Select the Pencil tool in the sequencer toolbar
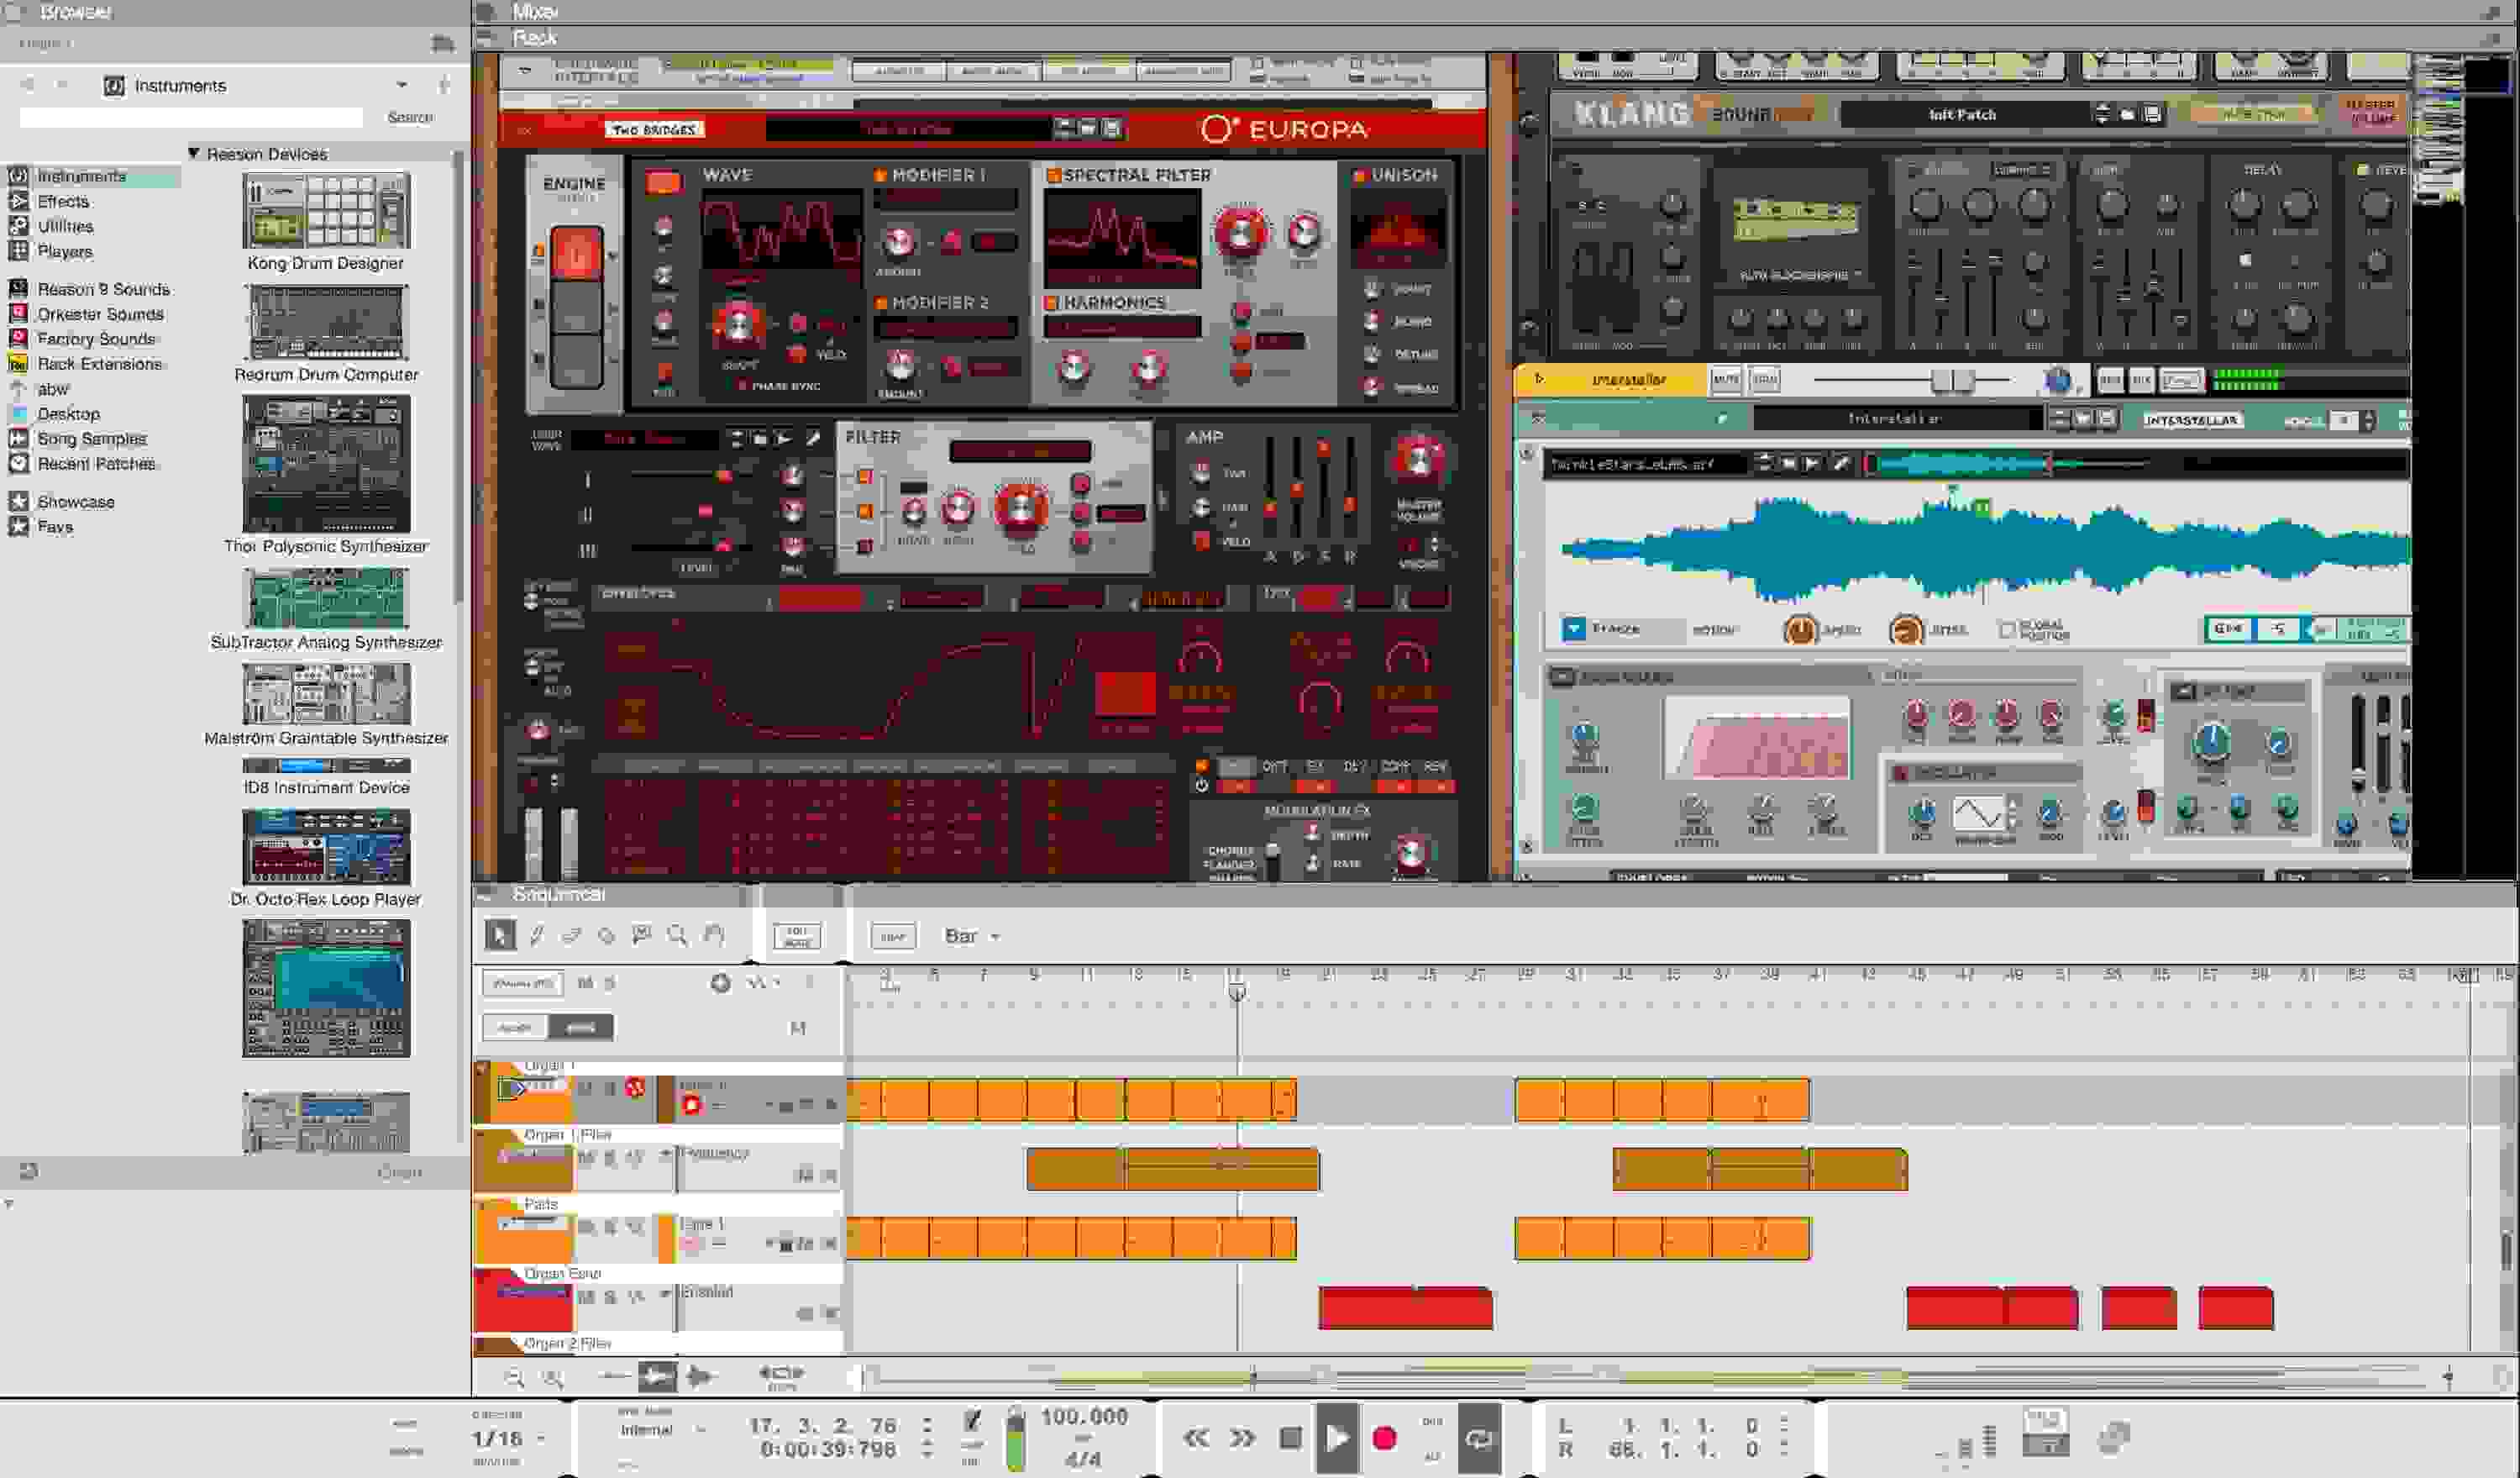The width and height of the screenshot is (2520, 1478). coord(536,935)
